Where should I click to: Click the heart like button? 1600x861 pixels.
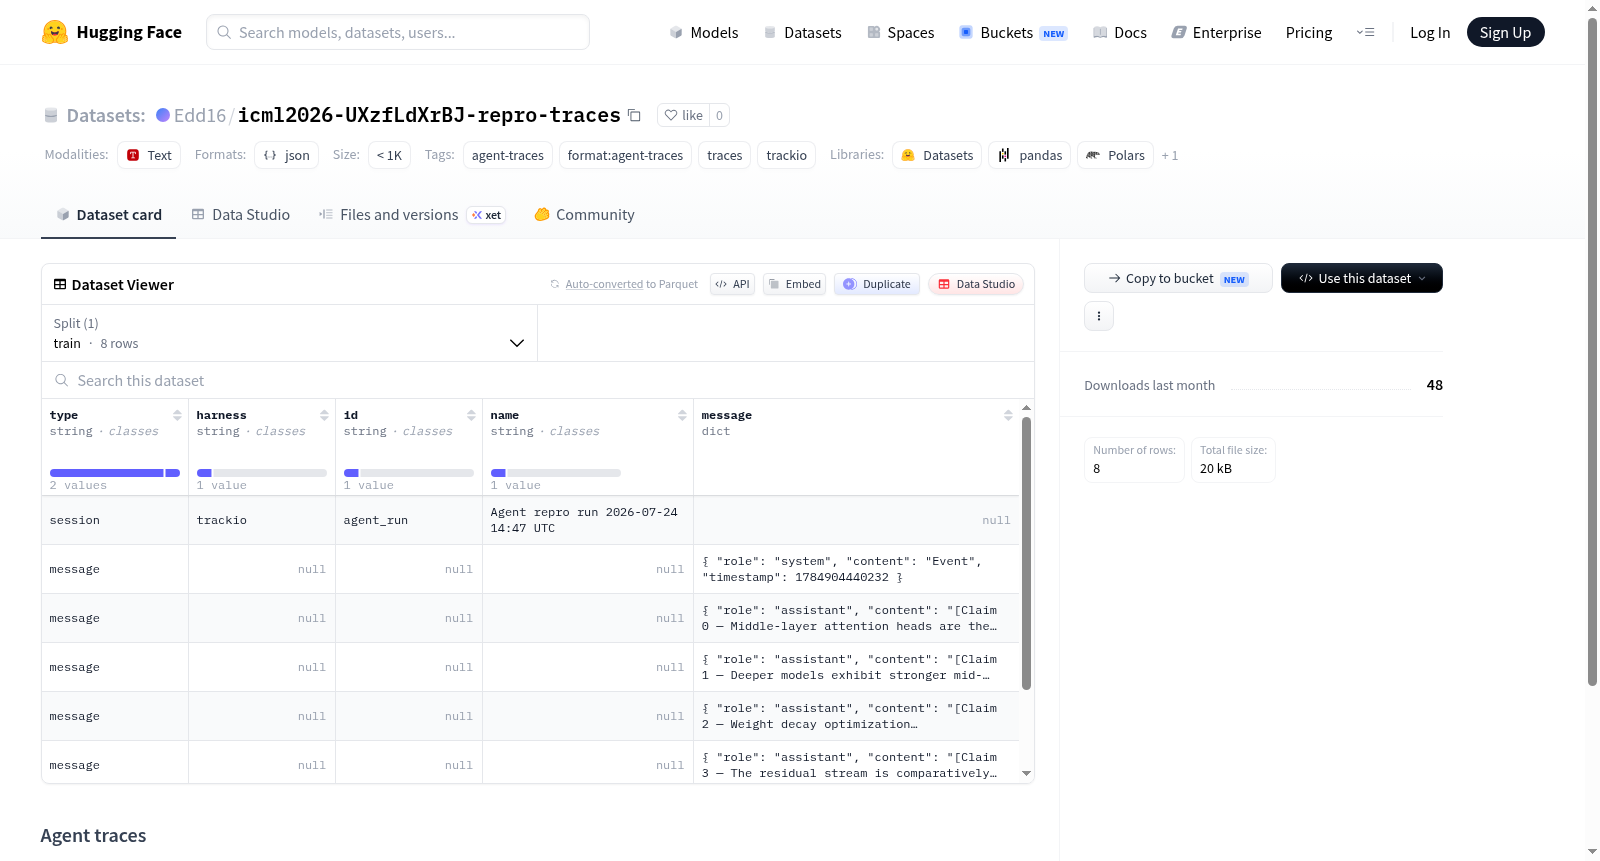(x=684, y=115)
